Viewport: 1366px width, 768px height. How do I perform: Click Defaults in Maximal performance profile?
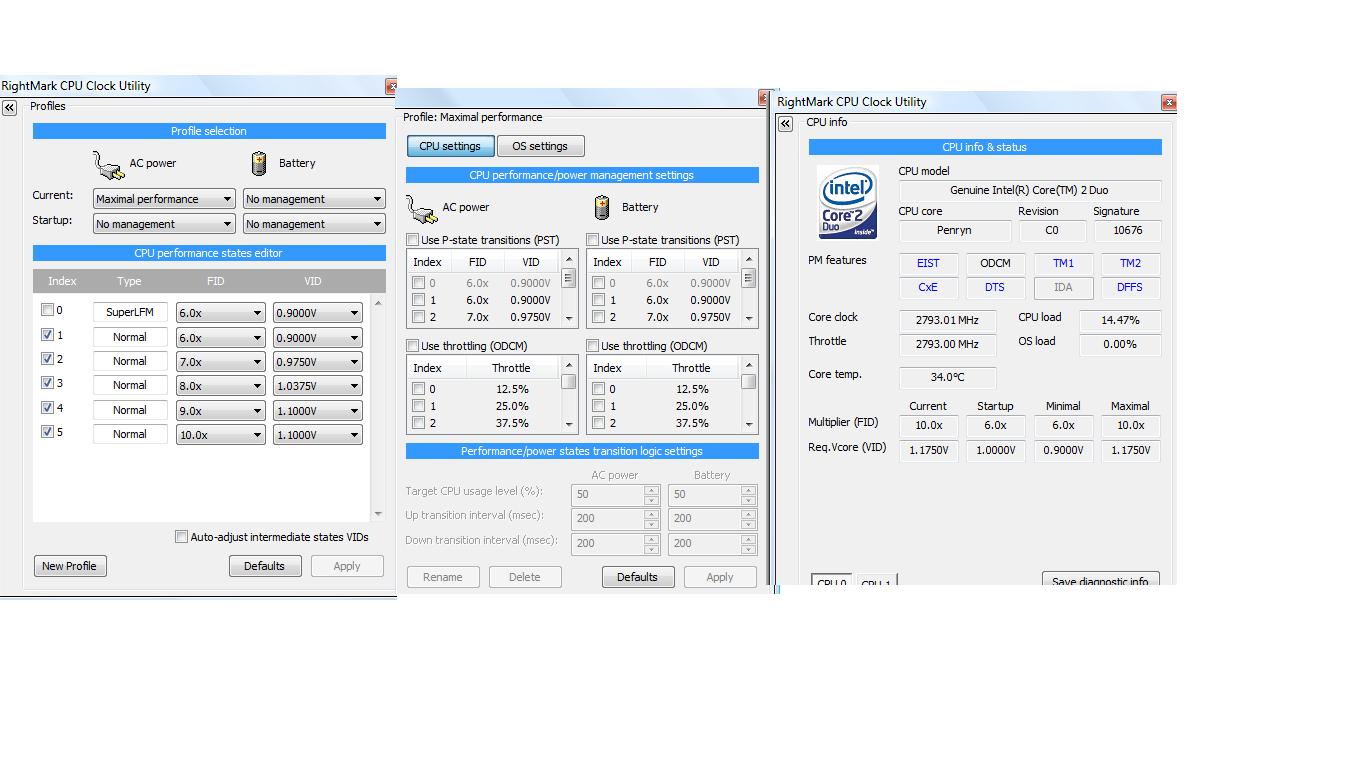pyautogui.click(x=637, y=577)
